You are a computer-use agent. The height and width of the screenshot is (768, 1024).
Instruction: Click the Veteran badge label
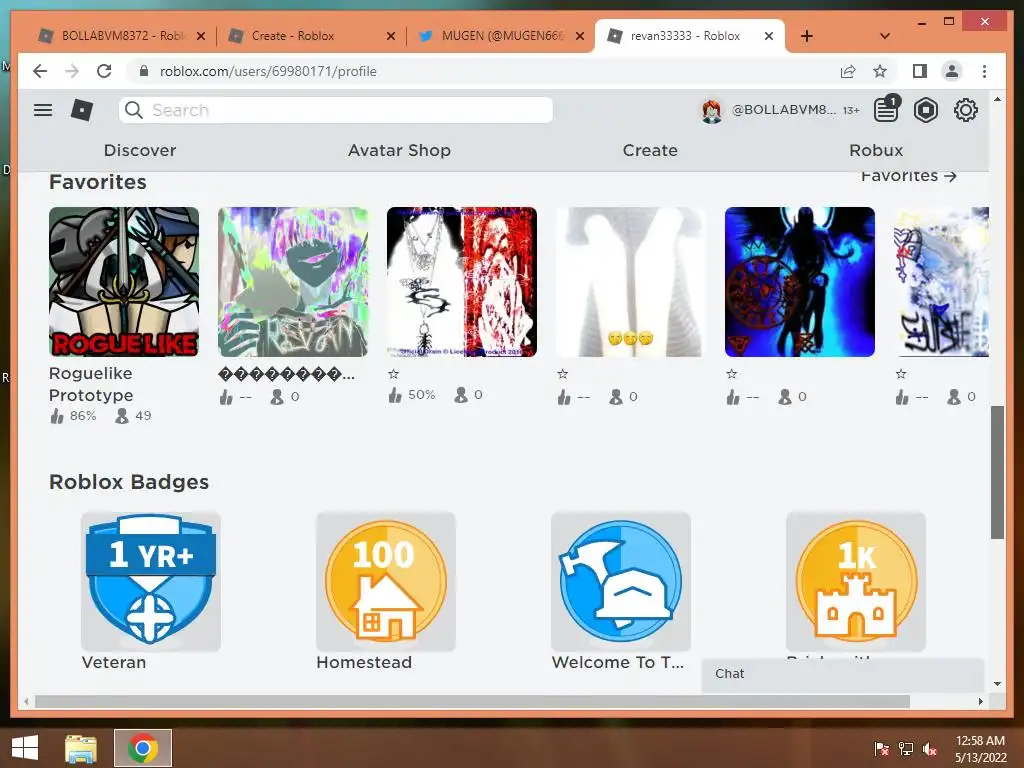[114, 662]
